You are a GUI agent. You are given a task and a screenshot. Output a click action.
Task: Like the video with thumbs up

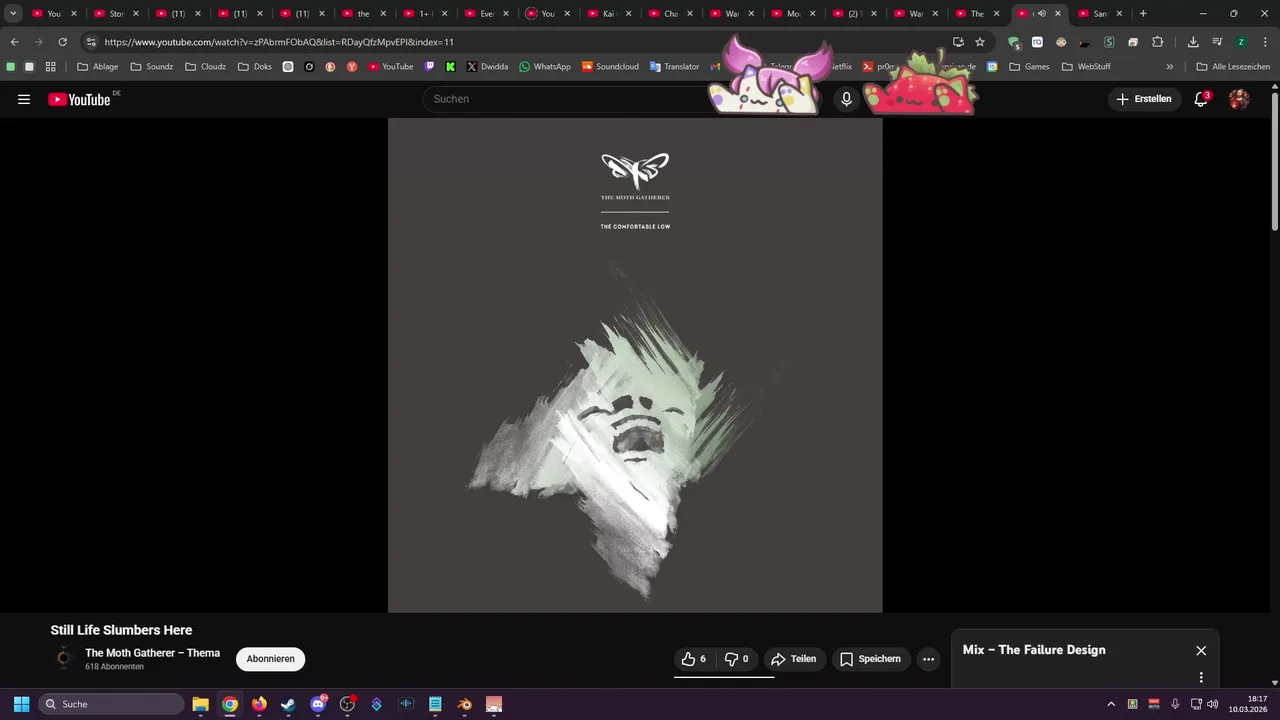point(694,659)
